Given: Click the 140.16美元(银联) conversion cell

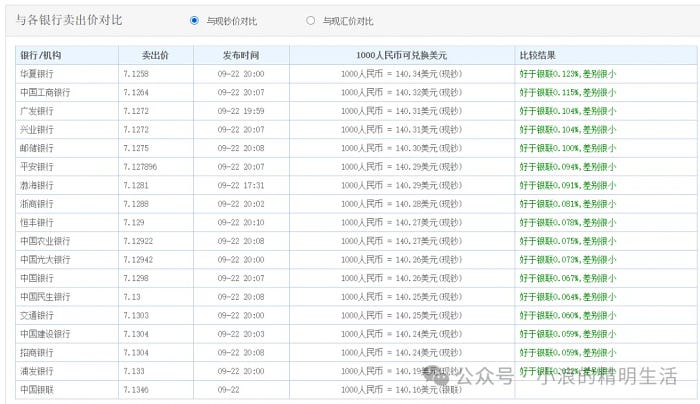Looking at the screenshot, I should [401, 390].
